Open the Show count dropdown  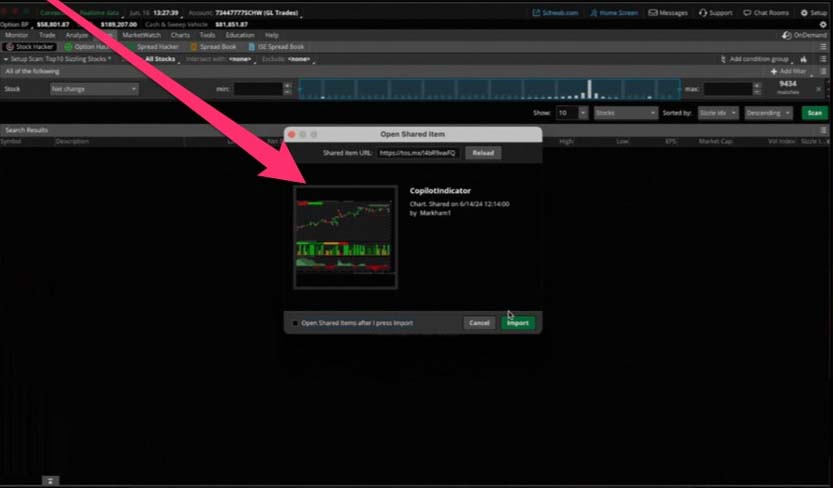pos(572,113)
